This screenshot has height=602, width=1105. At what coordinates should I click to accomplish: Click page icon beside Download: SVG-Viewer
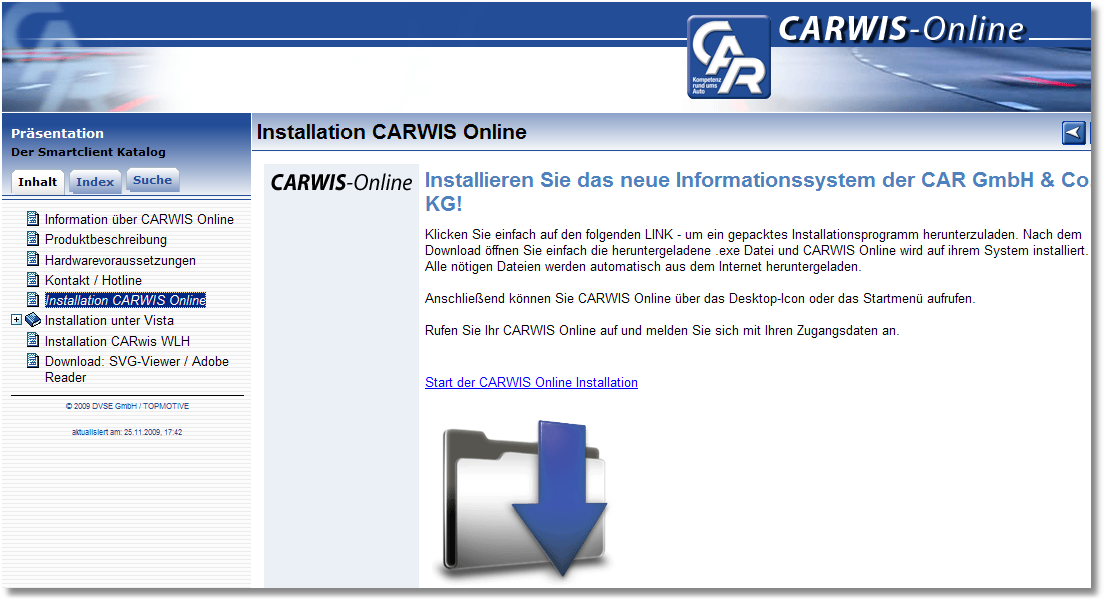[x=32, y=360]
